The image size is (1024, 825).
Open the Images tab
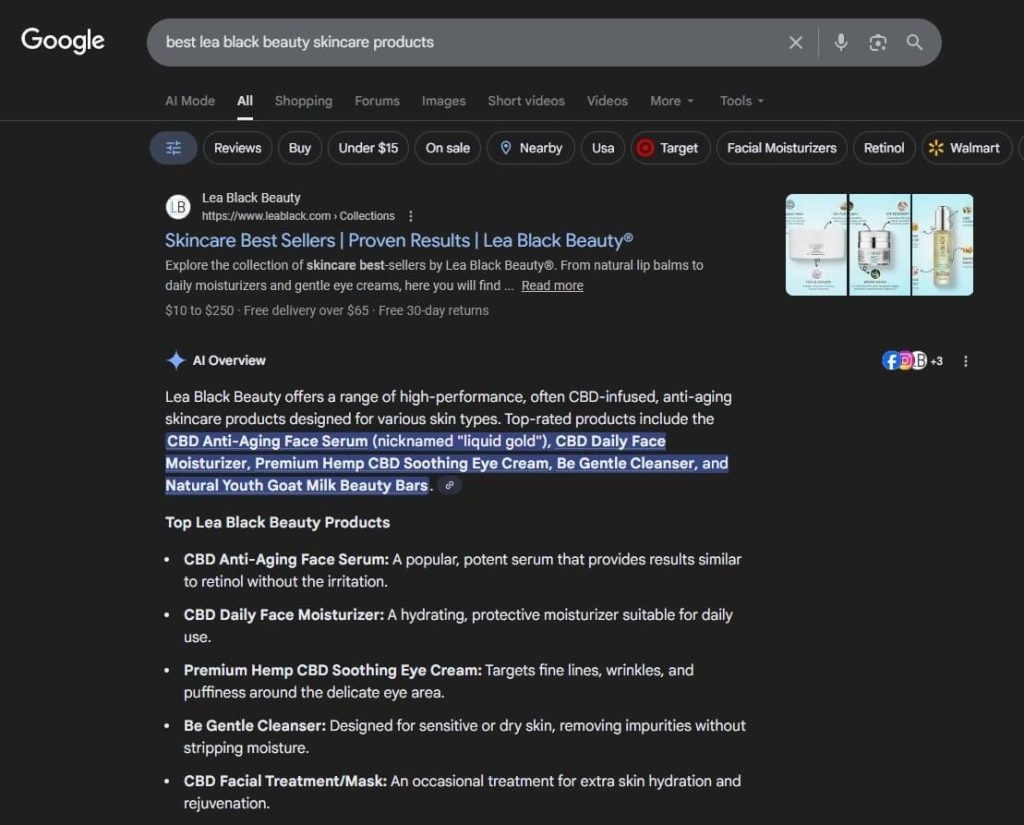click(x=443, y=101)
